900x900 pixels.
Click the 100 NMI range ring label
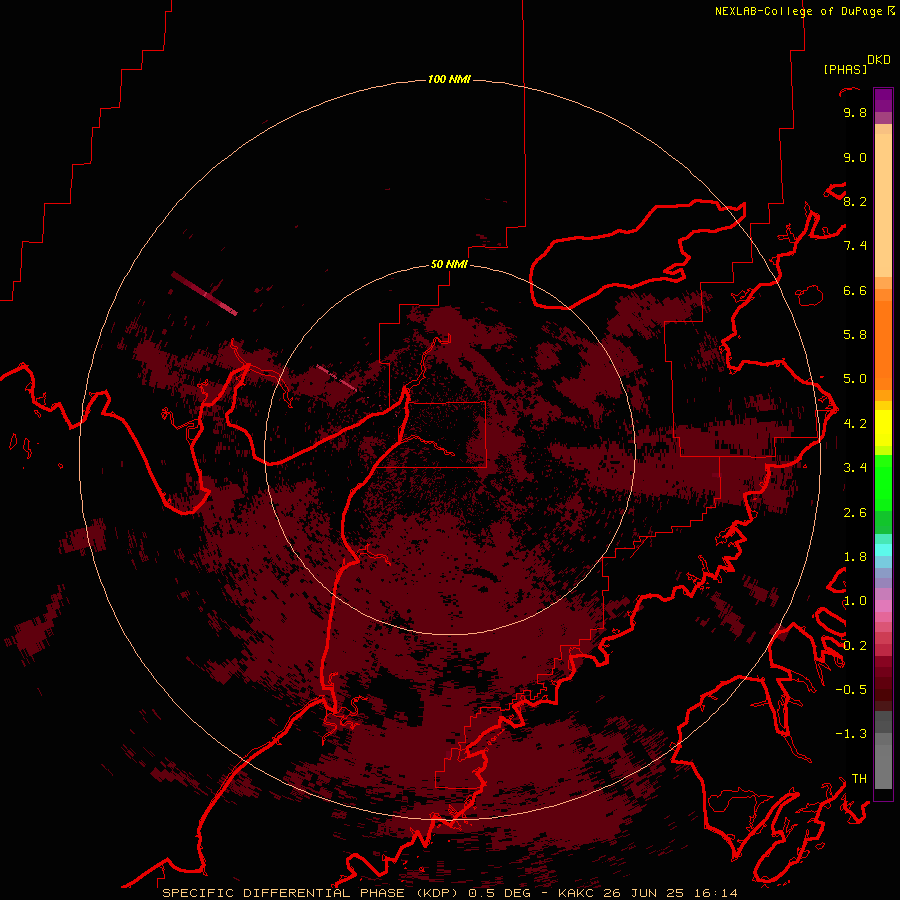pos(449,79)
